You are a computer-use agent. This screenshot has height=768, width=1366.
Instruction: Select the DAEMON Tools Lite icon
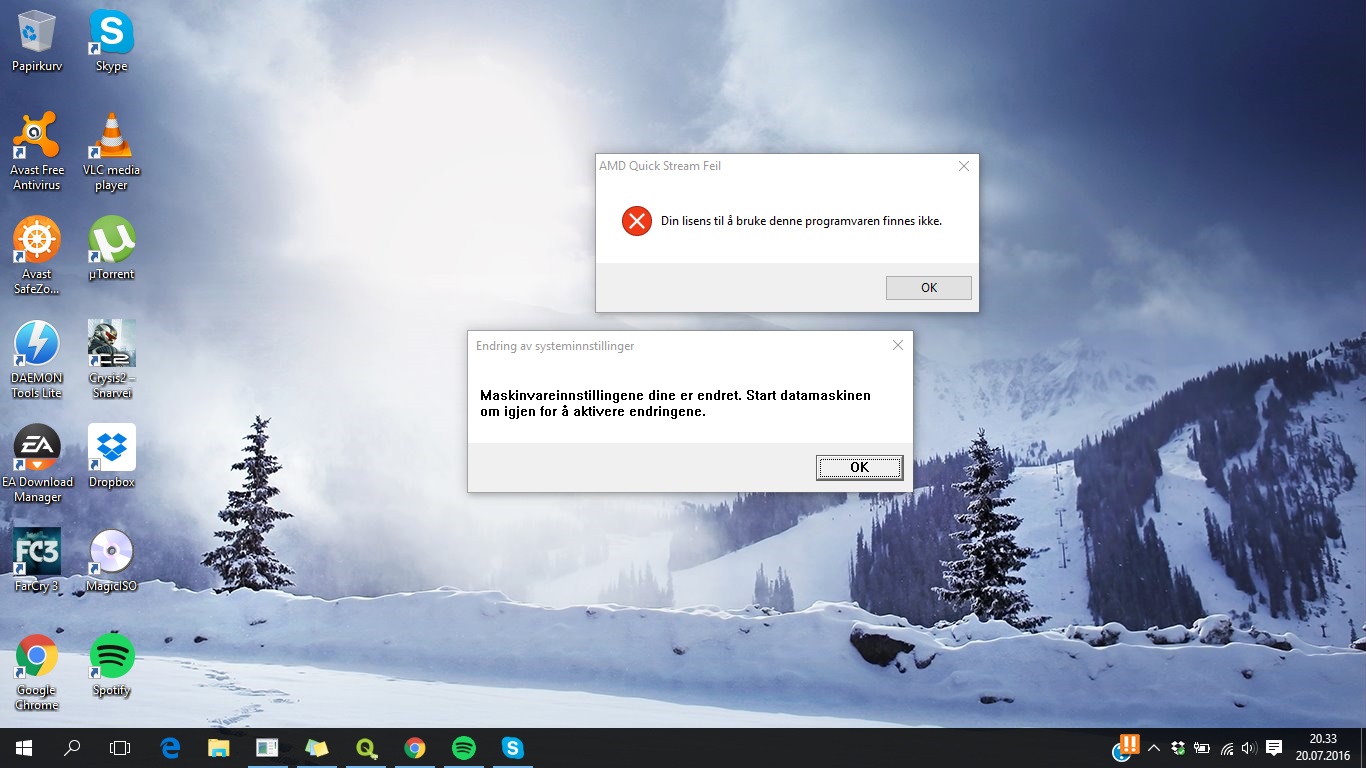point(37,360)
